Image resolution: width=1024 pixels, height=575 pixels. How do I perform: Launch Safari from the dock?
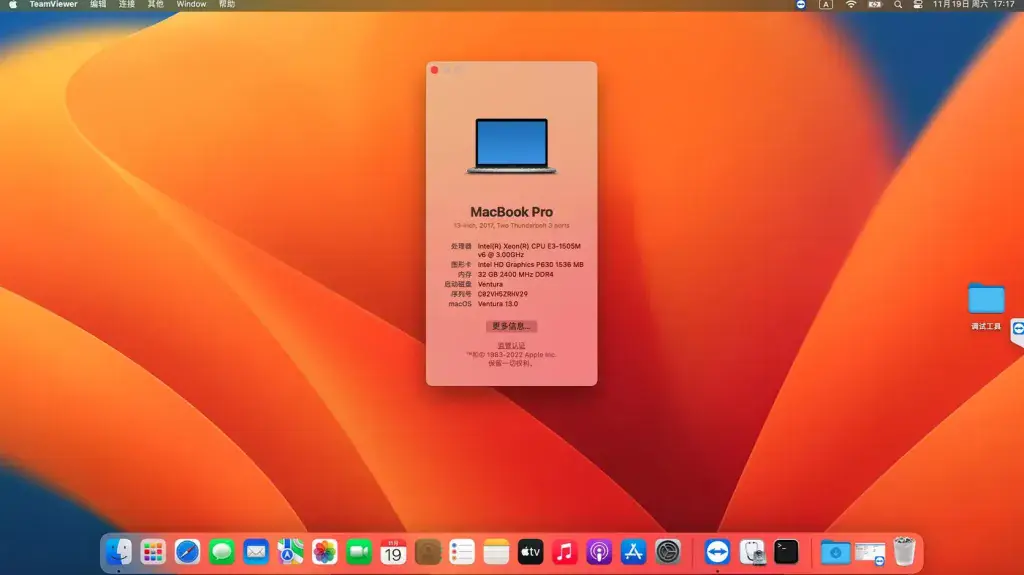(187, 552)
